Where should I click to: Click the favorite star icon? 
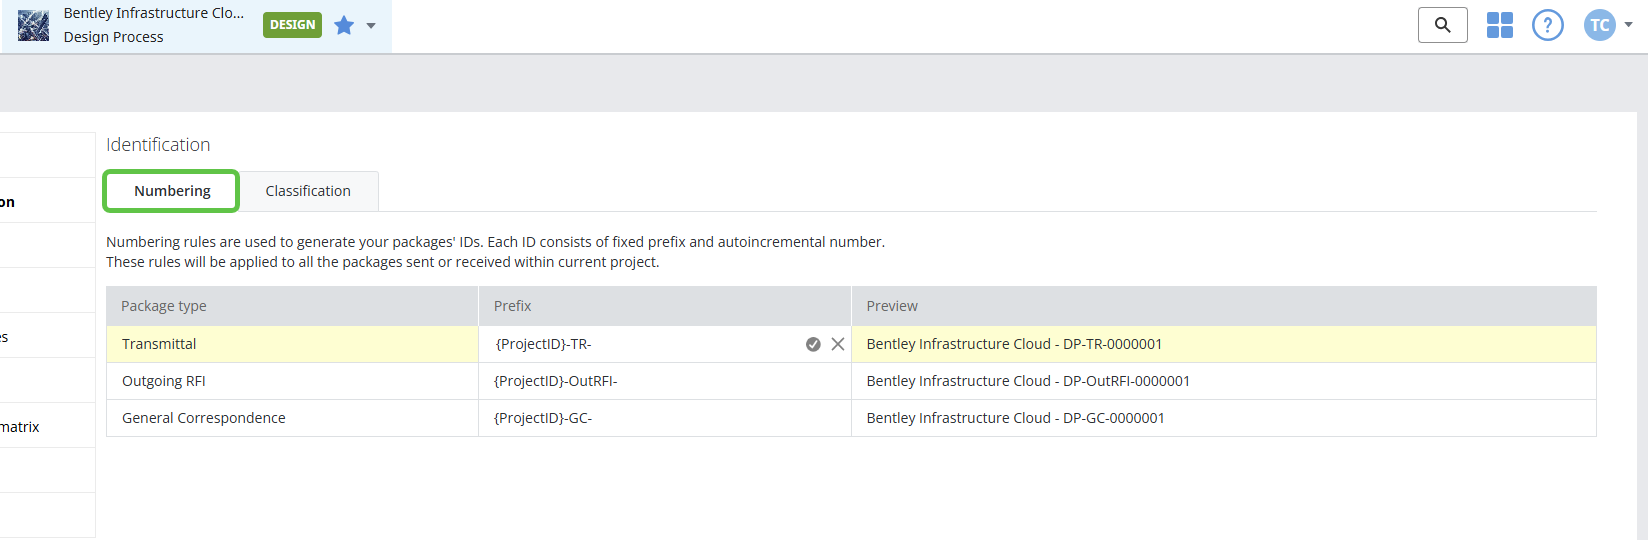click(x=344, y=25)
